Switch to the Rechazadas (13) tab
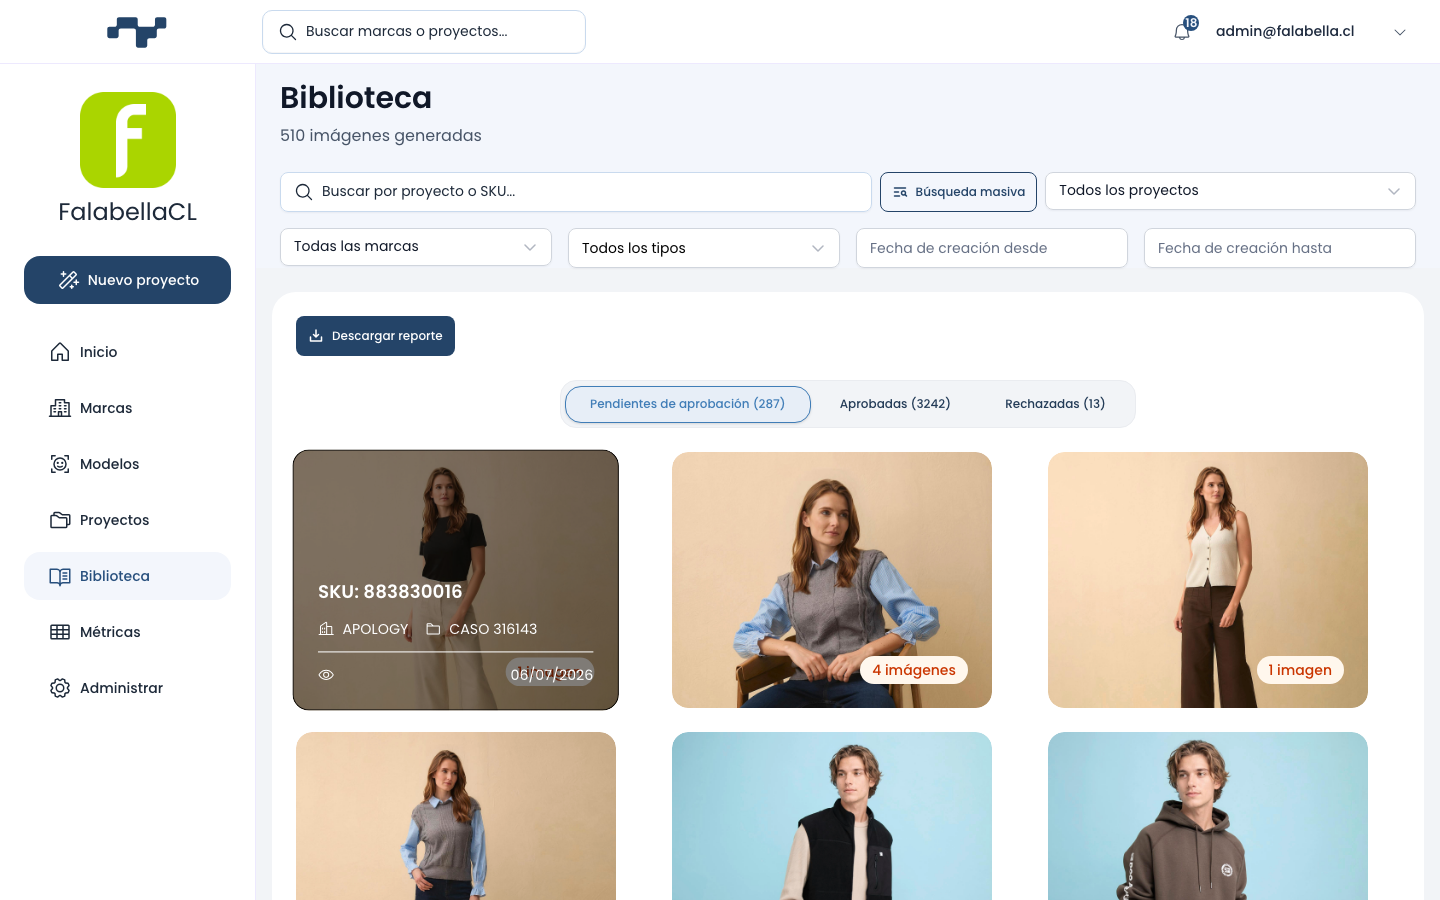Screen dimensions: 1440x900 click(1055, 404)
